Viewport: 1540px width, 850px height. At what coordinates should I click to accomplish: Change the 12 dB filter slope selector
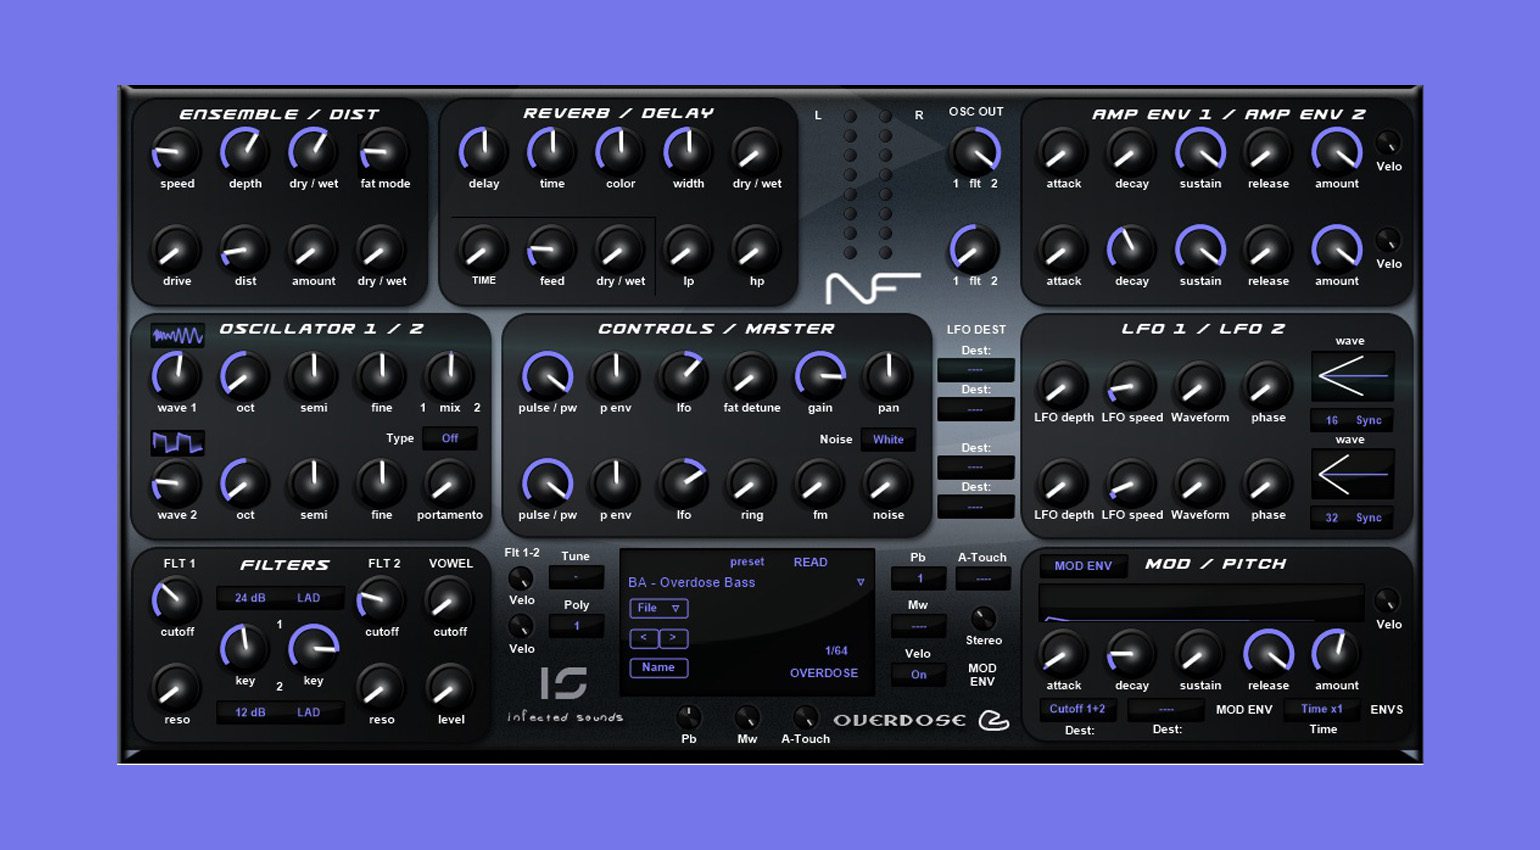(x=250, y=713)
